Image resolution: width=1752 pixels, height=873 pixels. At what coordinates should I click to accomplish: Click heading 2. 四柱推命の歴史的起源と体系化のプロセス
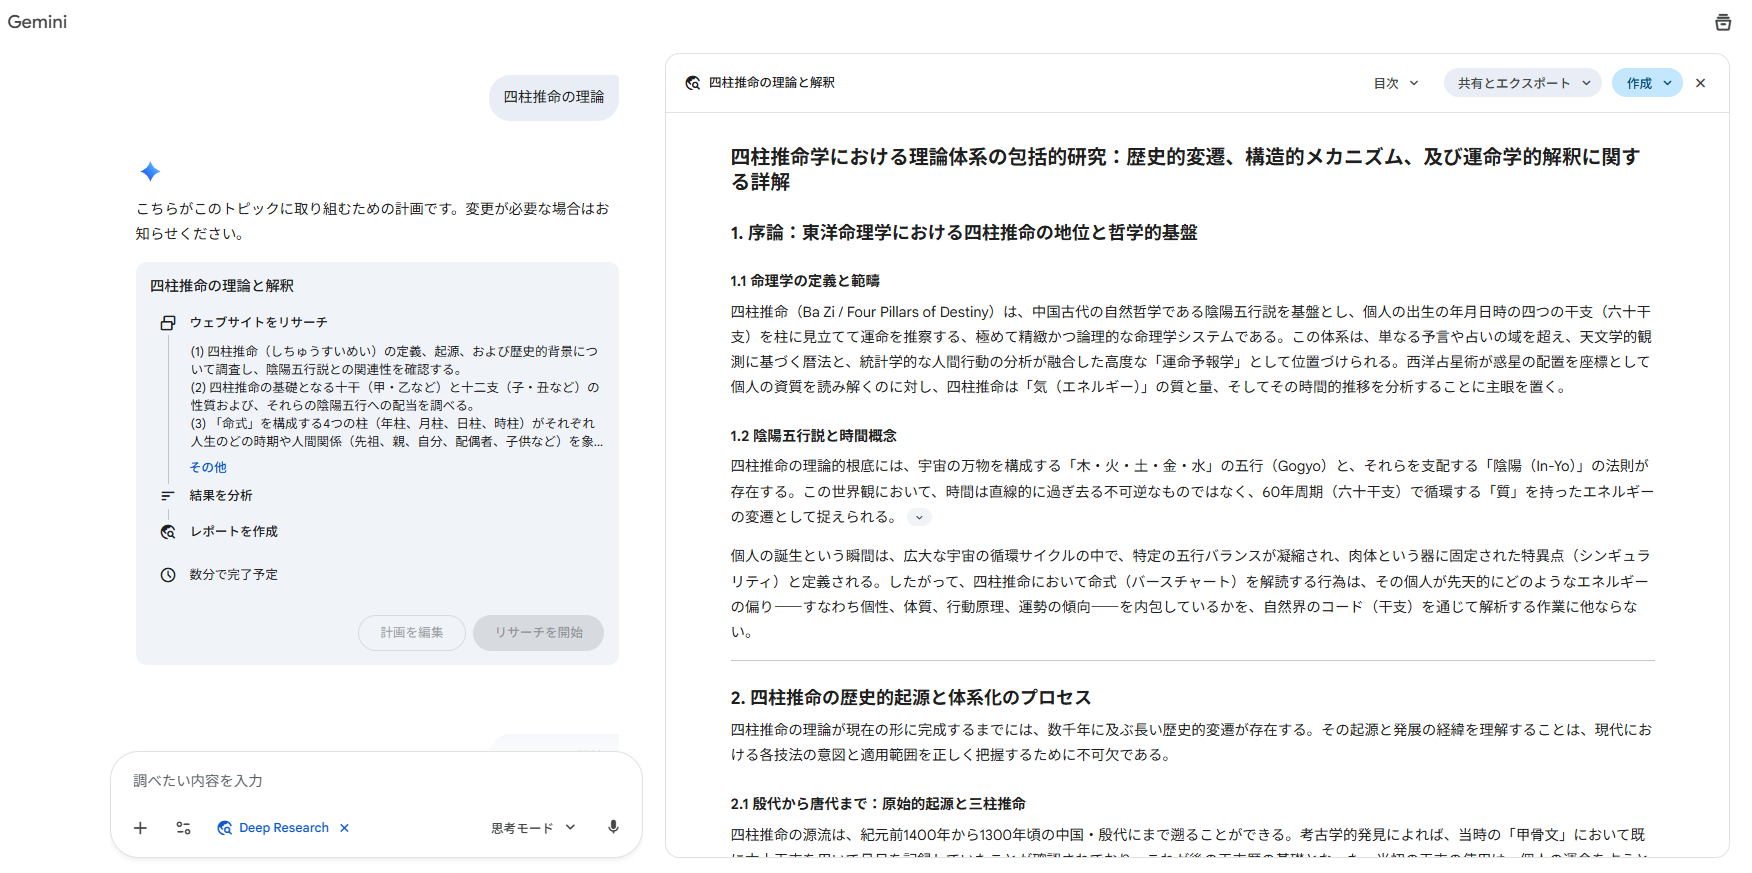[x=911, y=698]
